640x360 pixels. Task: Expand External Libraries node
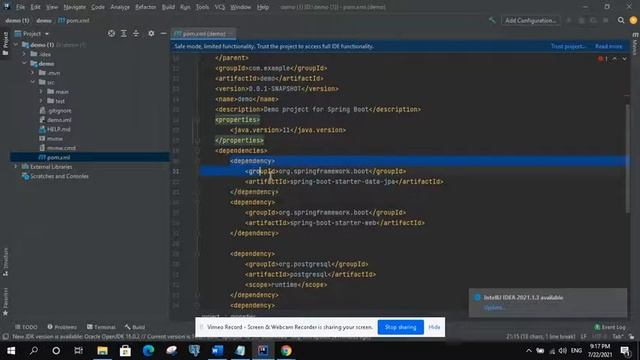tap(16, 167)
